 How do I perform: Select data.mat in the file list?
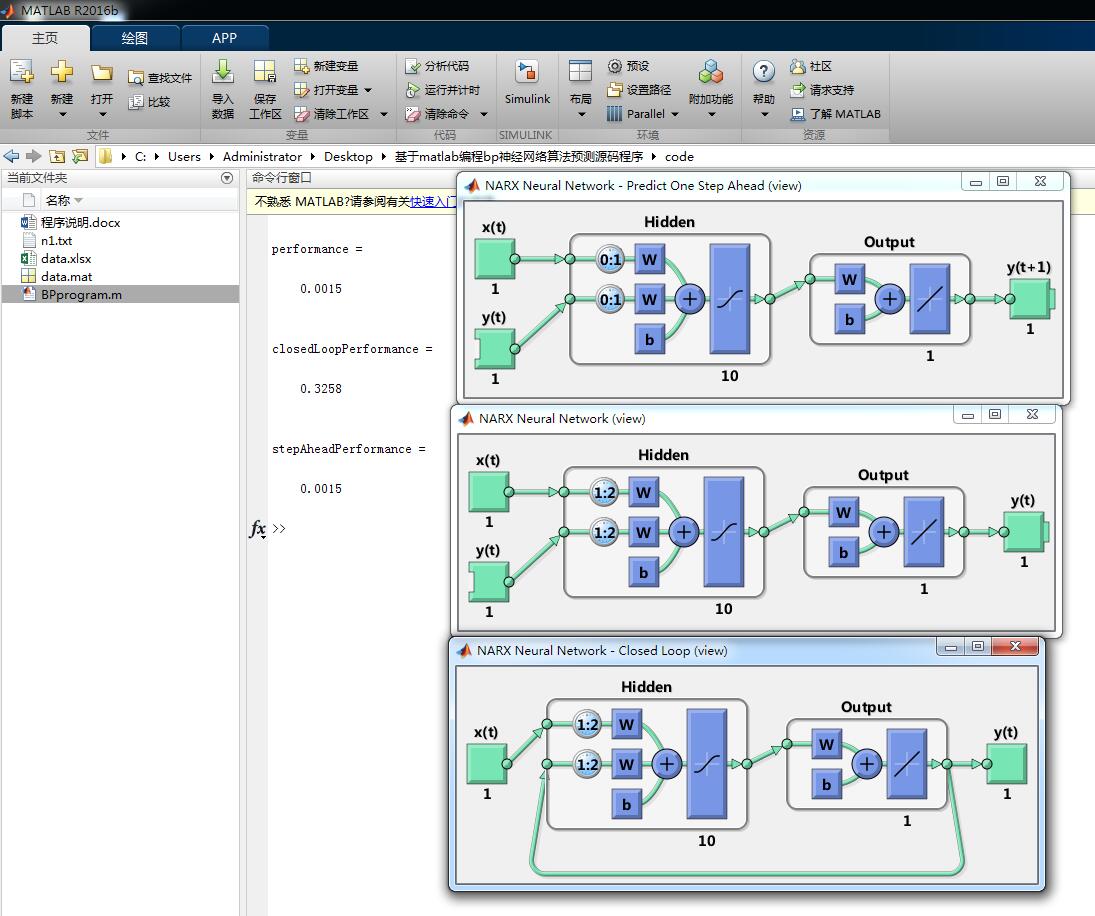point(66,277)
